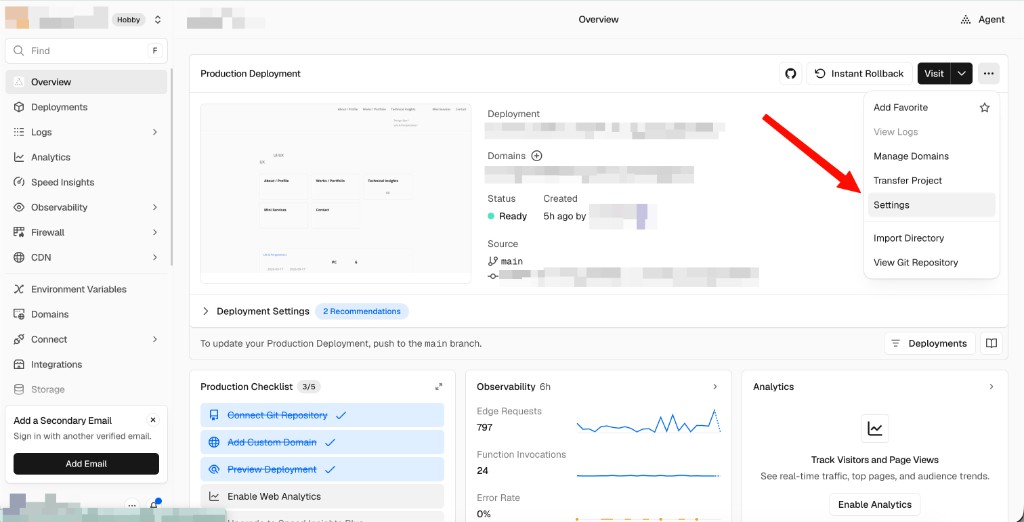Click the Connect plug icon
Viewport: 1024px width, 522px height.
point(19,340)
